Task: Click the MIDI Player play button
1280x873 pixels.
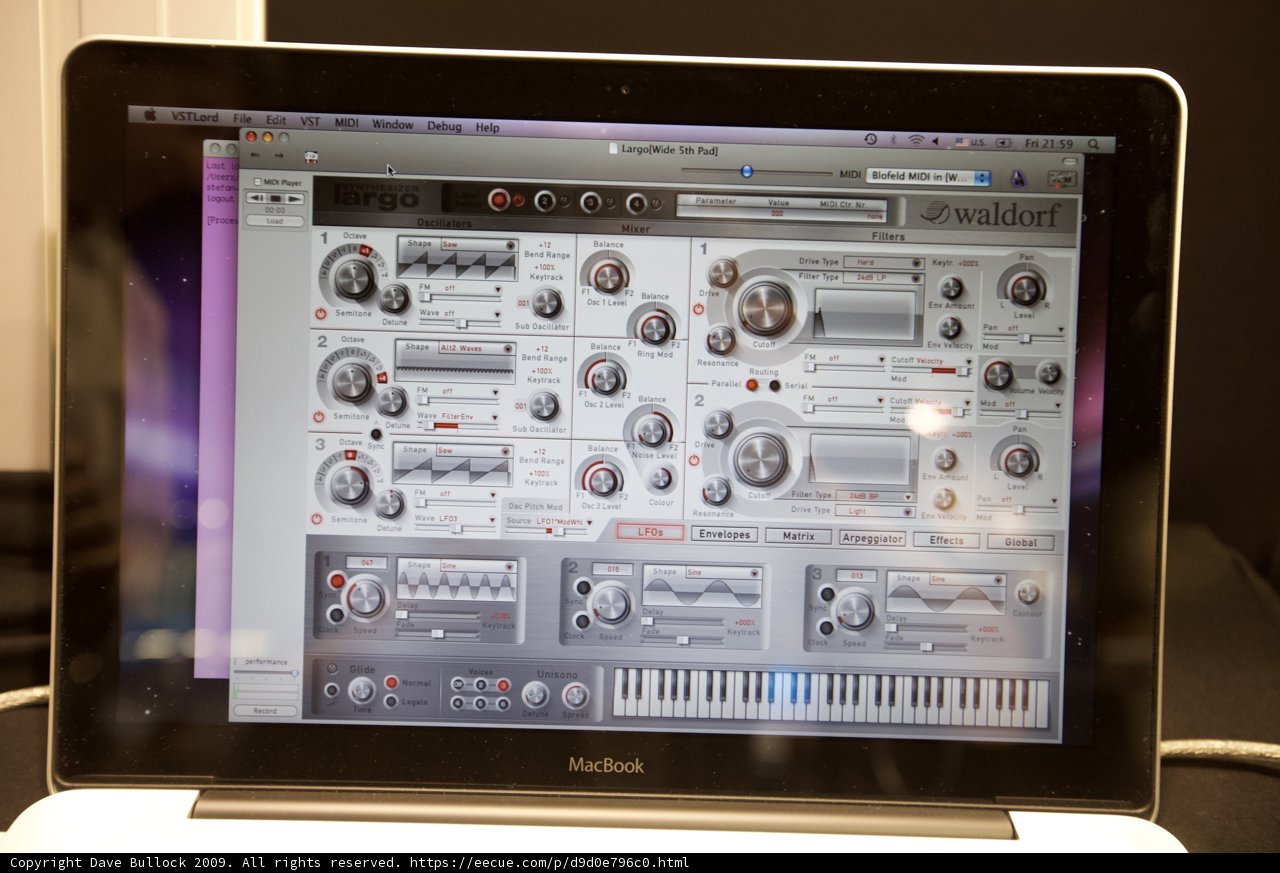Action: coord(293,198)
